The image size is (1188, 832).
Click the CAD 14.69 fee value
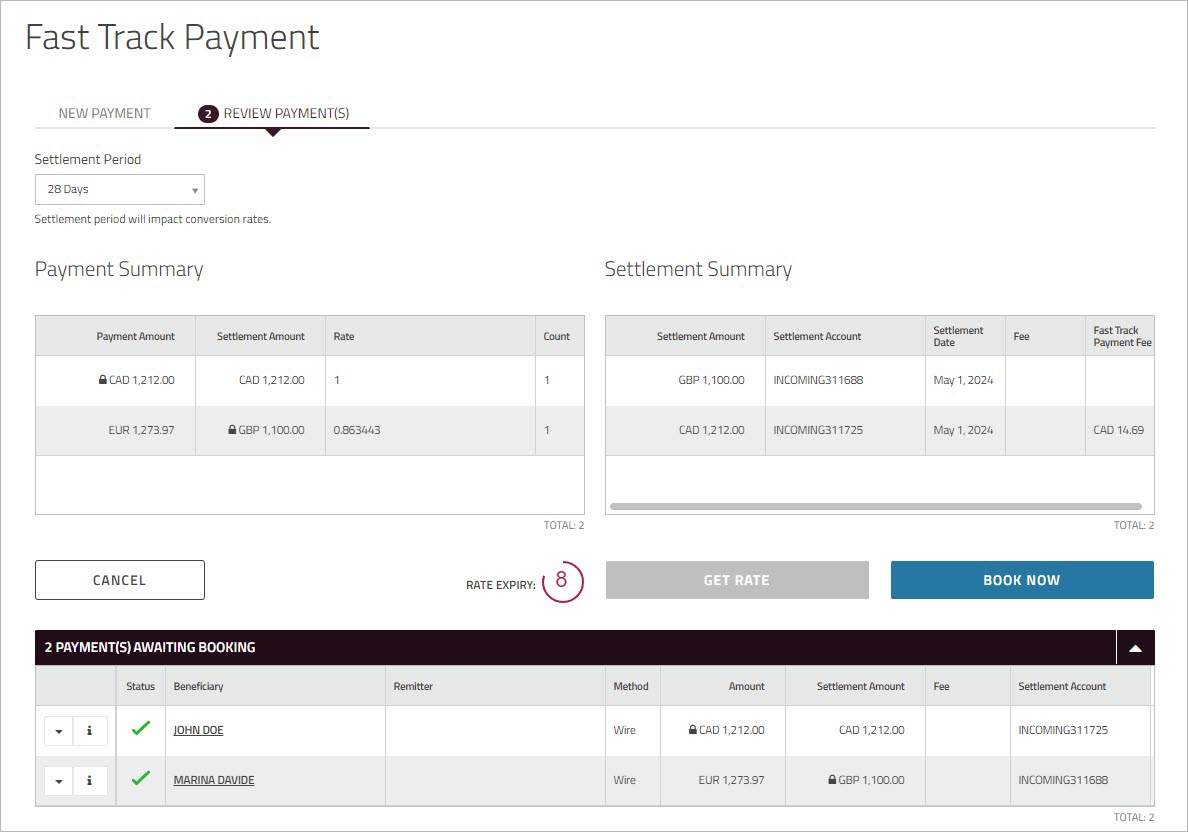(x=1118, y=430)
